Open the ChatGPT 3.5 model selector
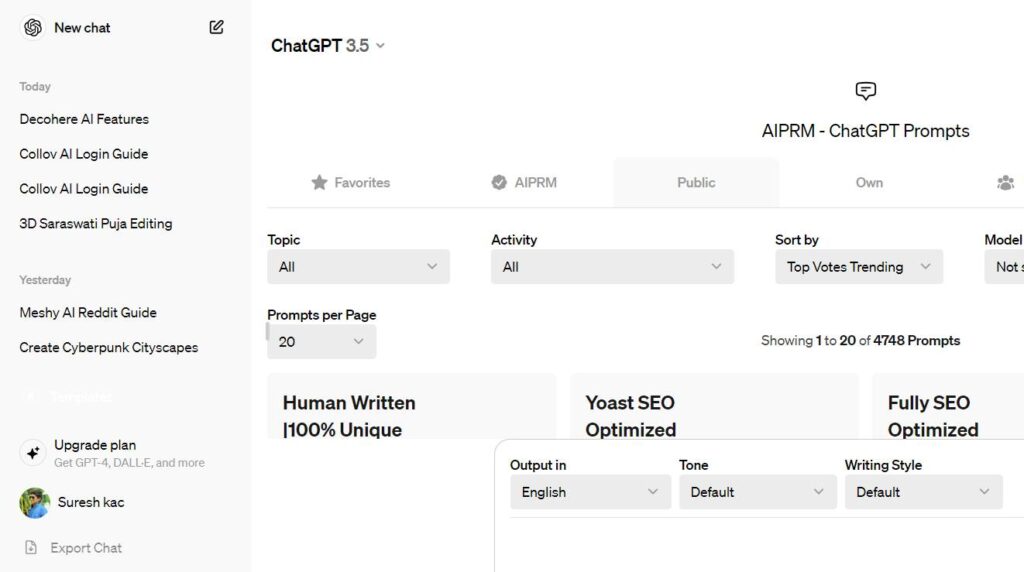The height and width of the screenshot is (572, 1024). click(327, 46)
